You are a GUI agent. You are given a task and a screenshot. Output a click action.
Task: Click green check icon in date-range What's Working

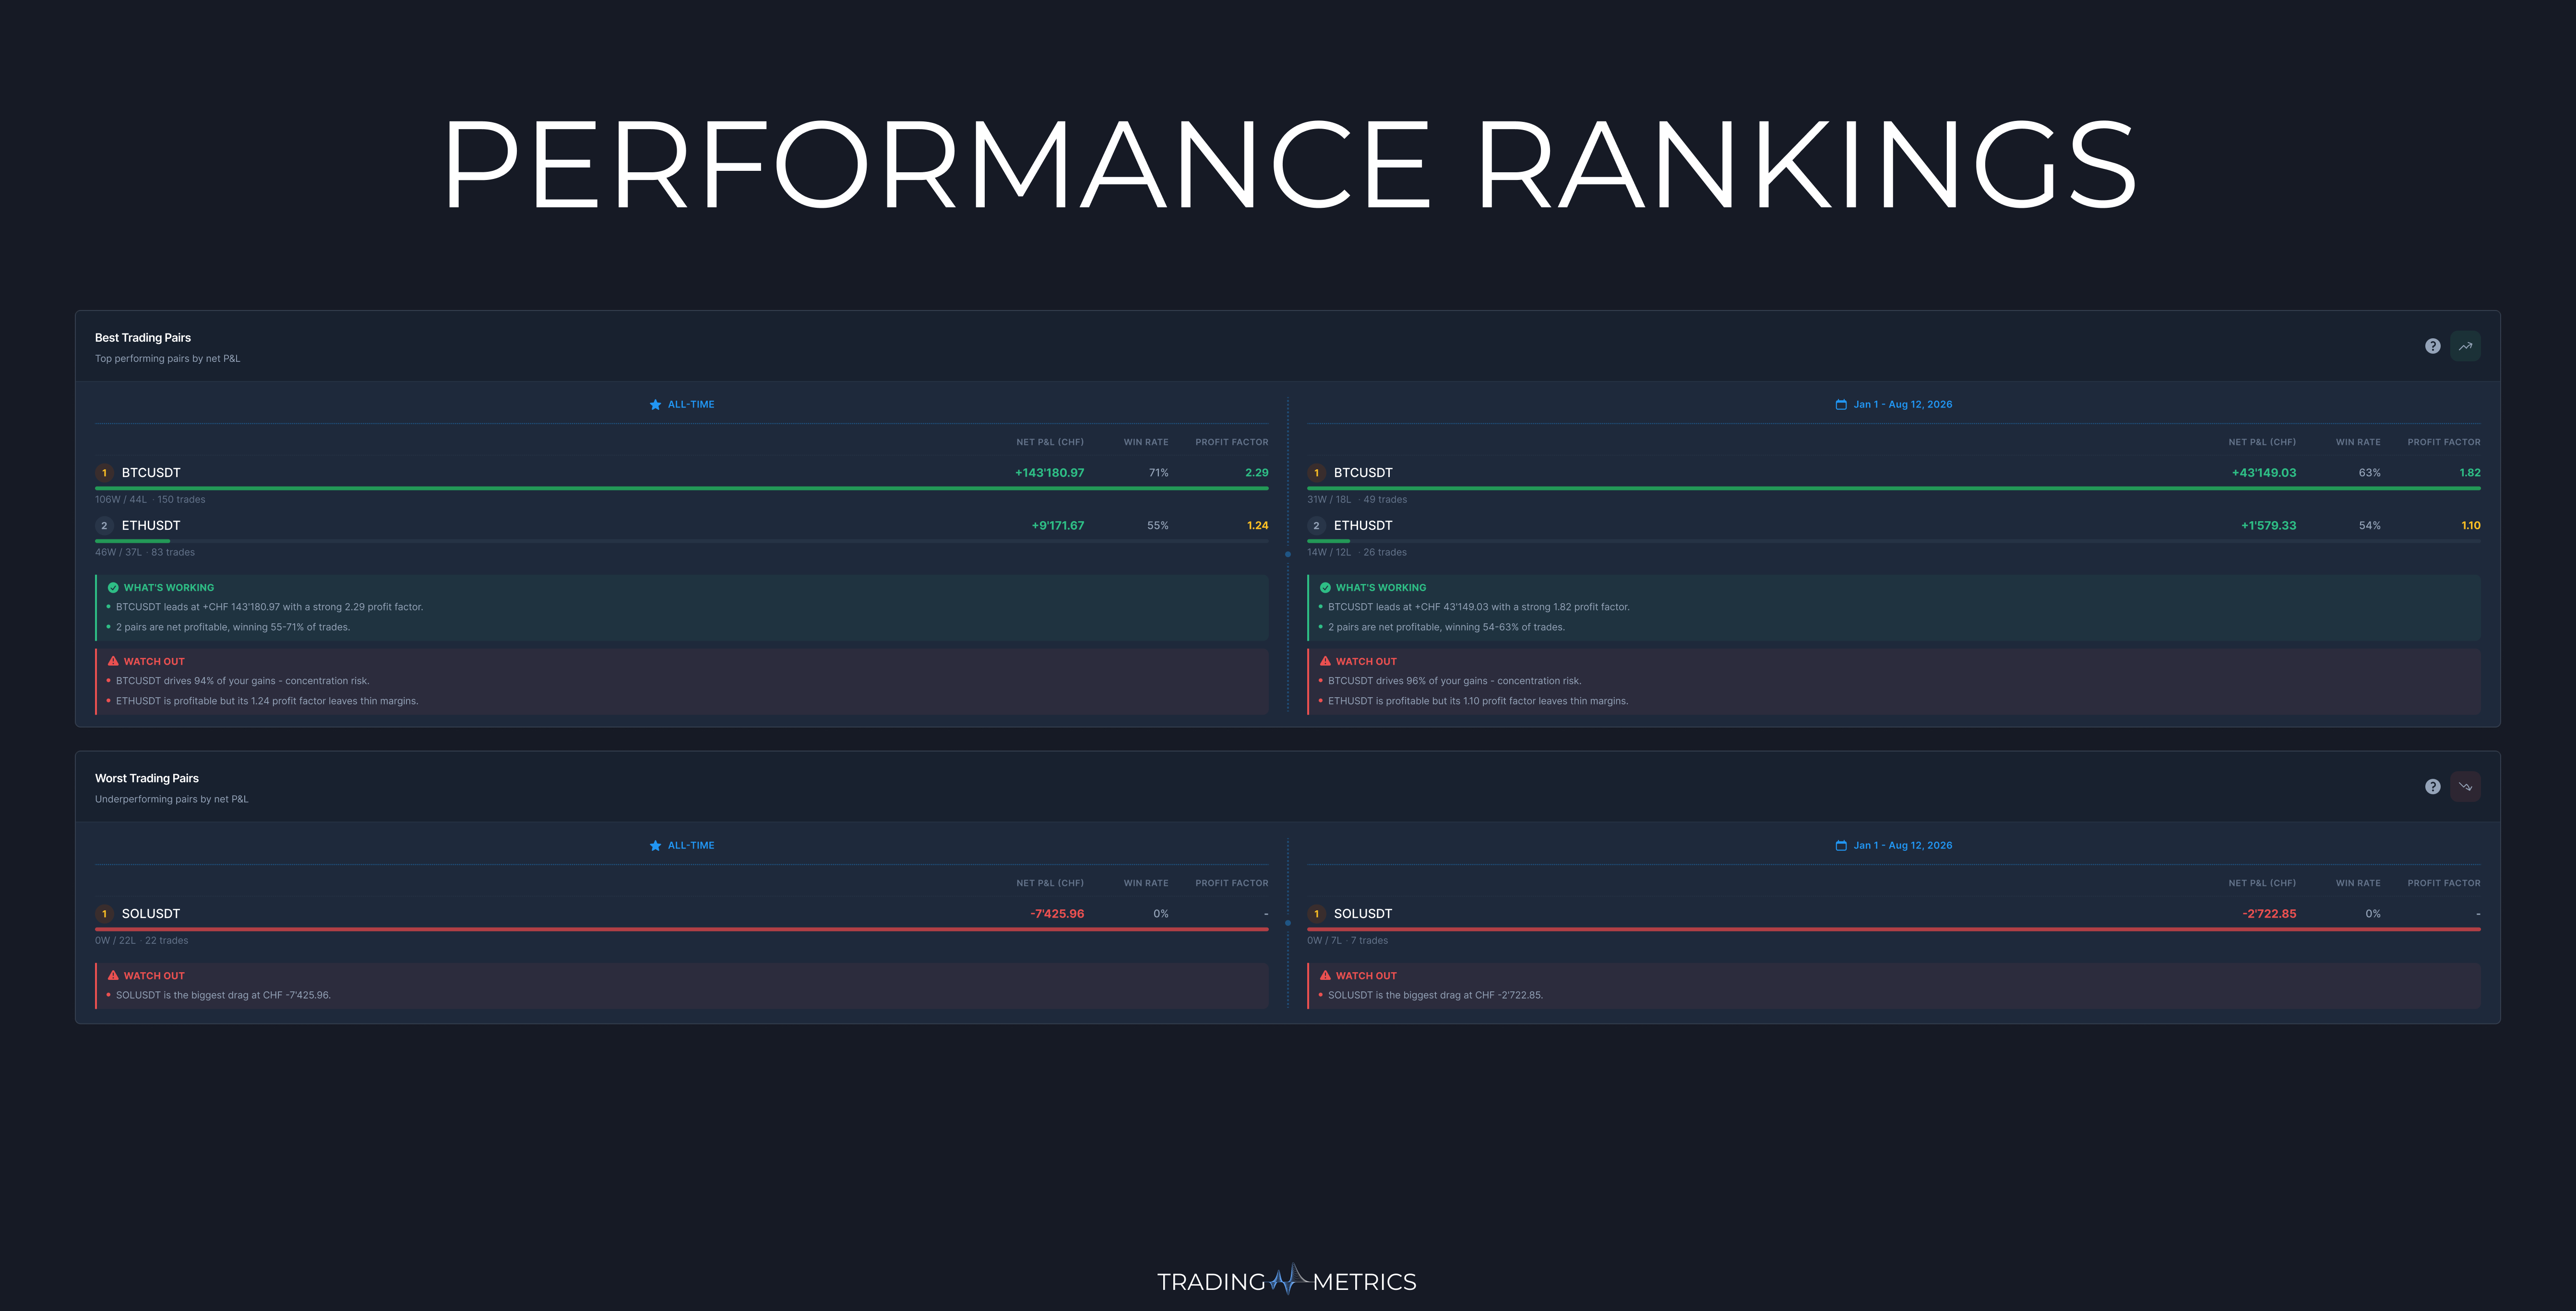[x=1325, y=588]
